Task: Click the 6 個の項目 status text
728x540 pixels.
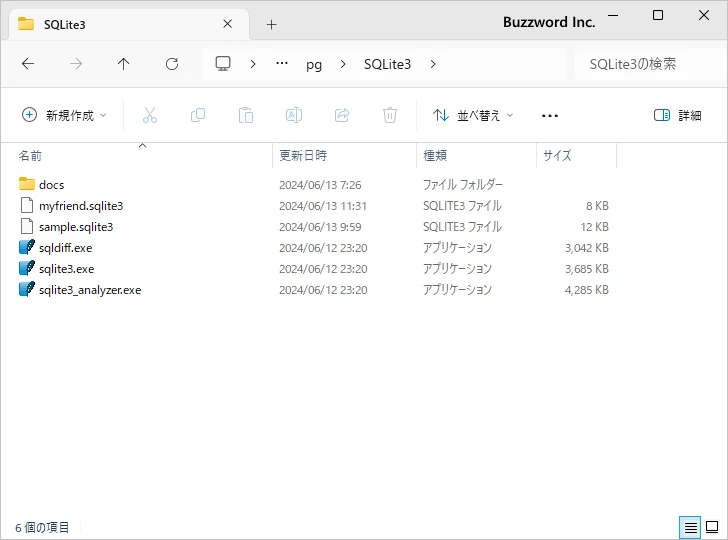Action: pos(42,527)
